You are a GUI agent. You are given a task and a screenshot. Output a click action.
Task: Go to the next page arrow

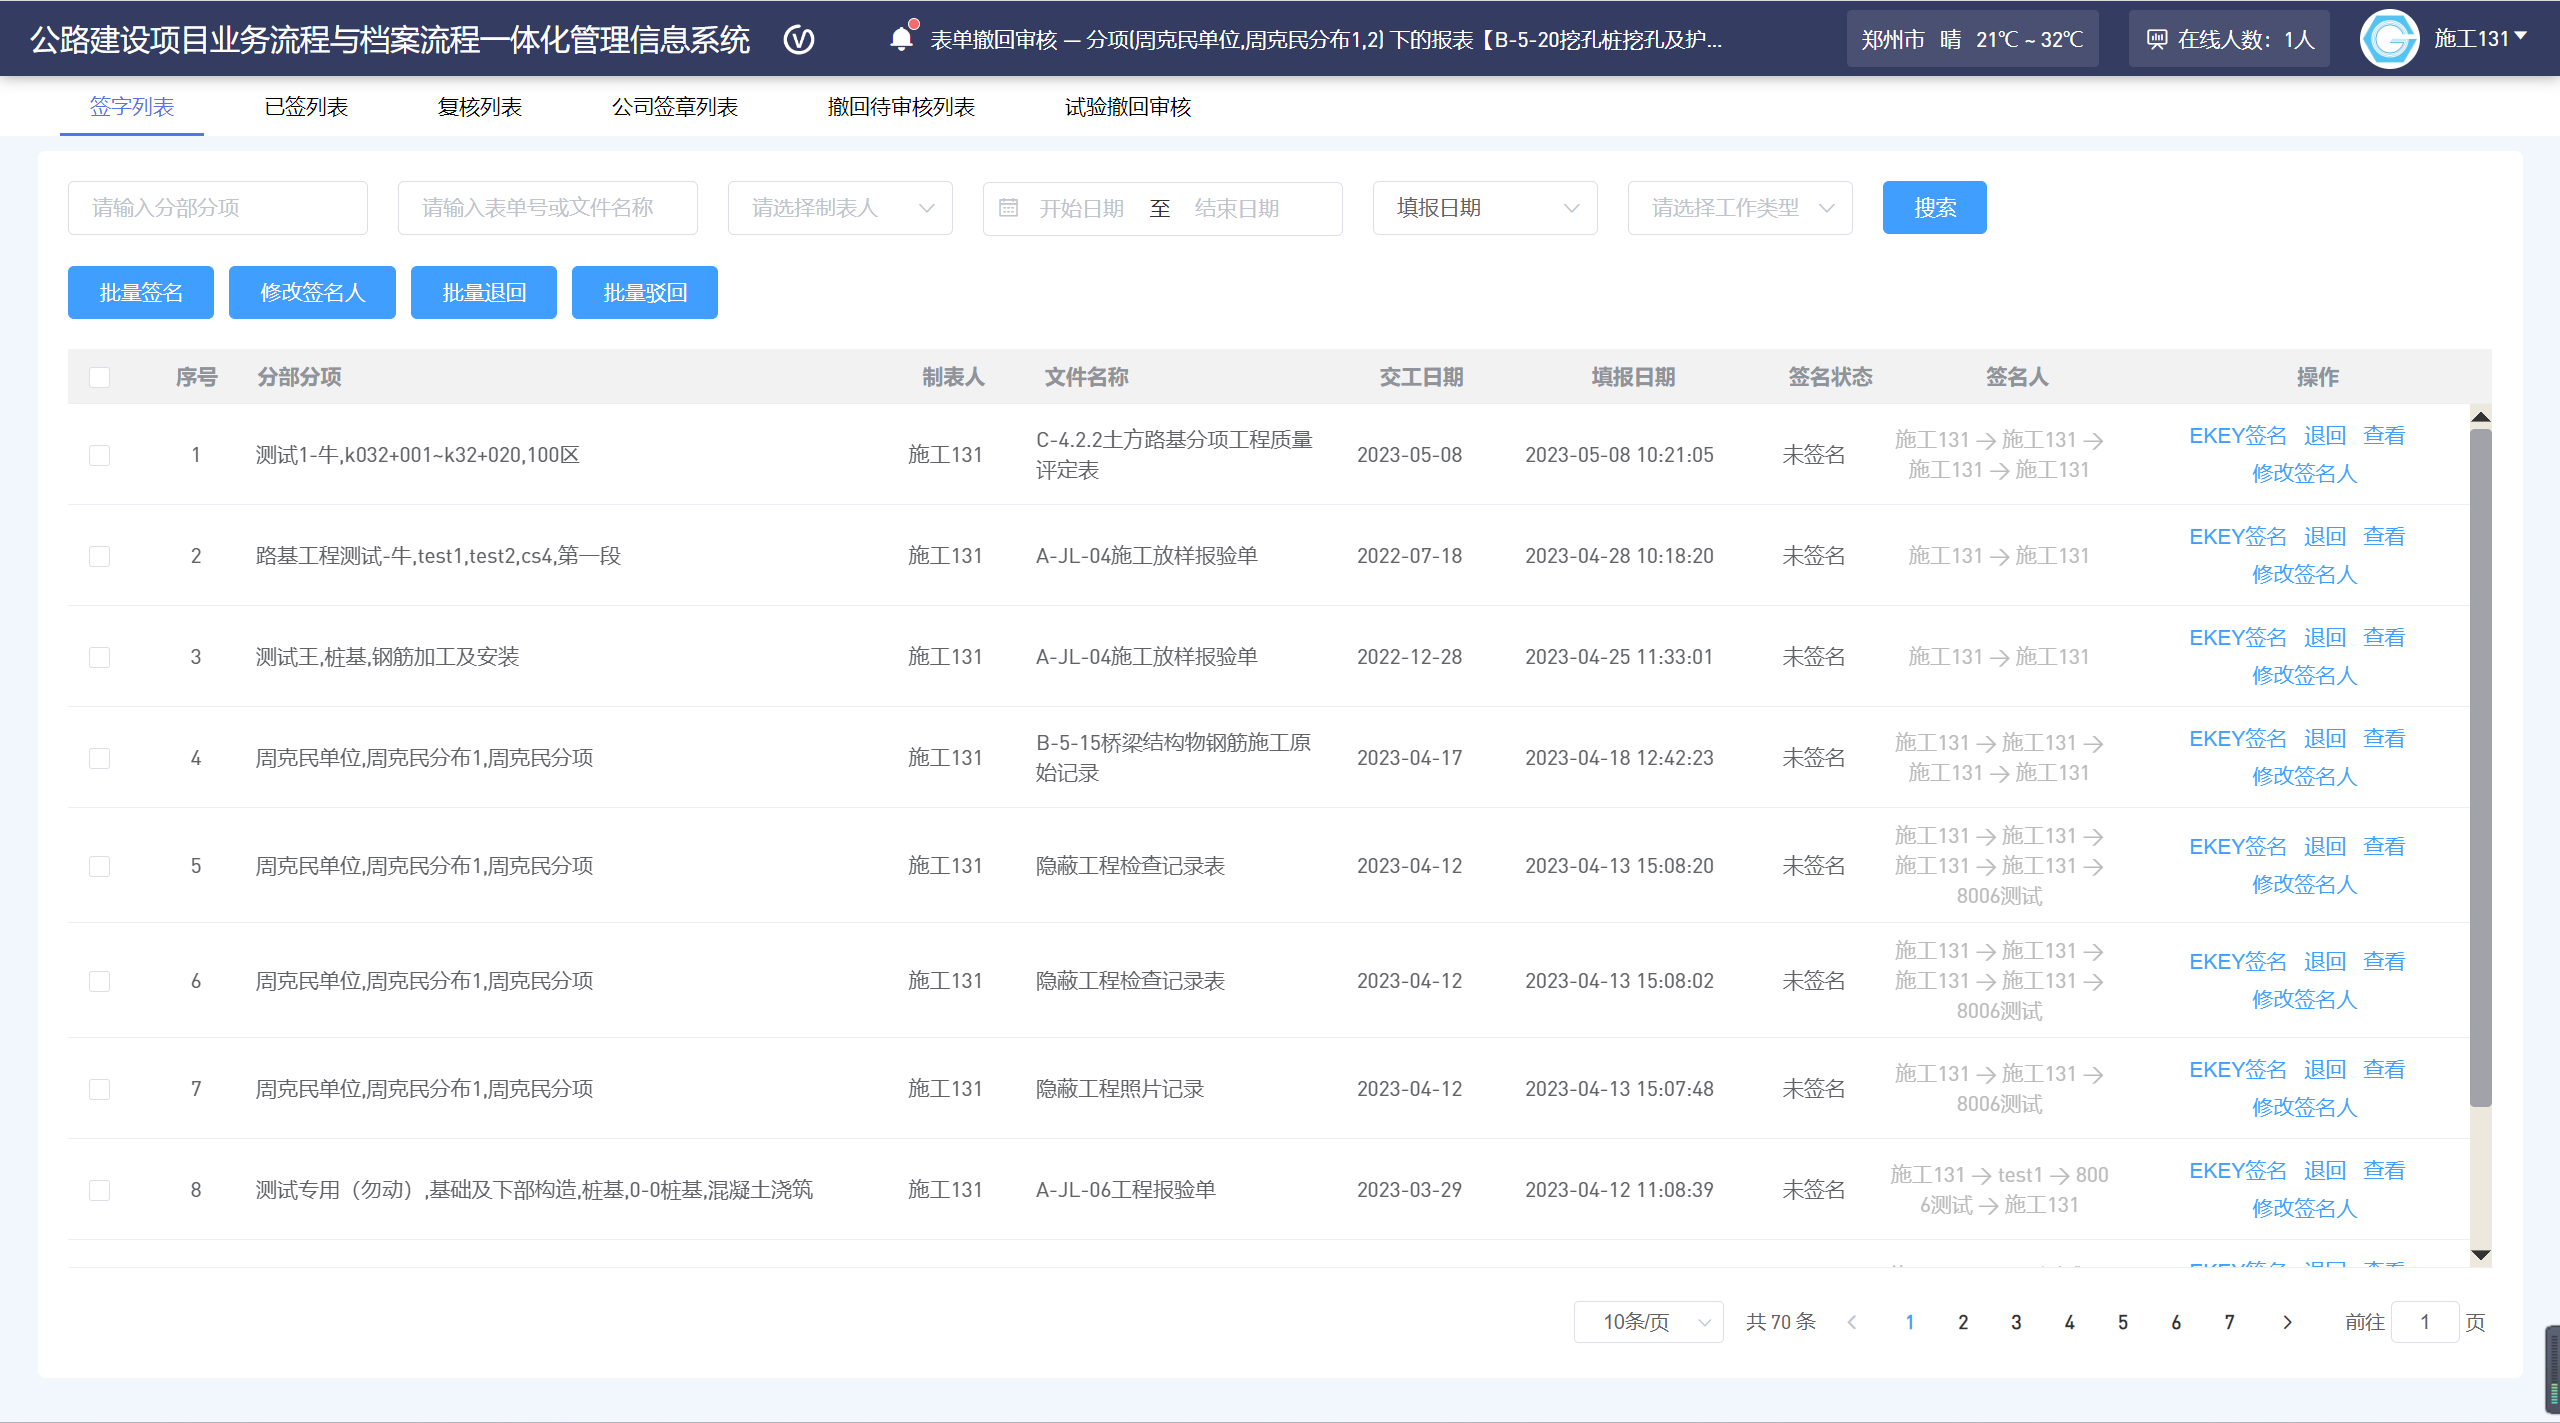pos(2286,1322)
